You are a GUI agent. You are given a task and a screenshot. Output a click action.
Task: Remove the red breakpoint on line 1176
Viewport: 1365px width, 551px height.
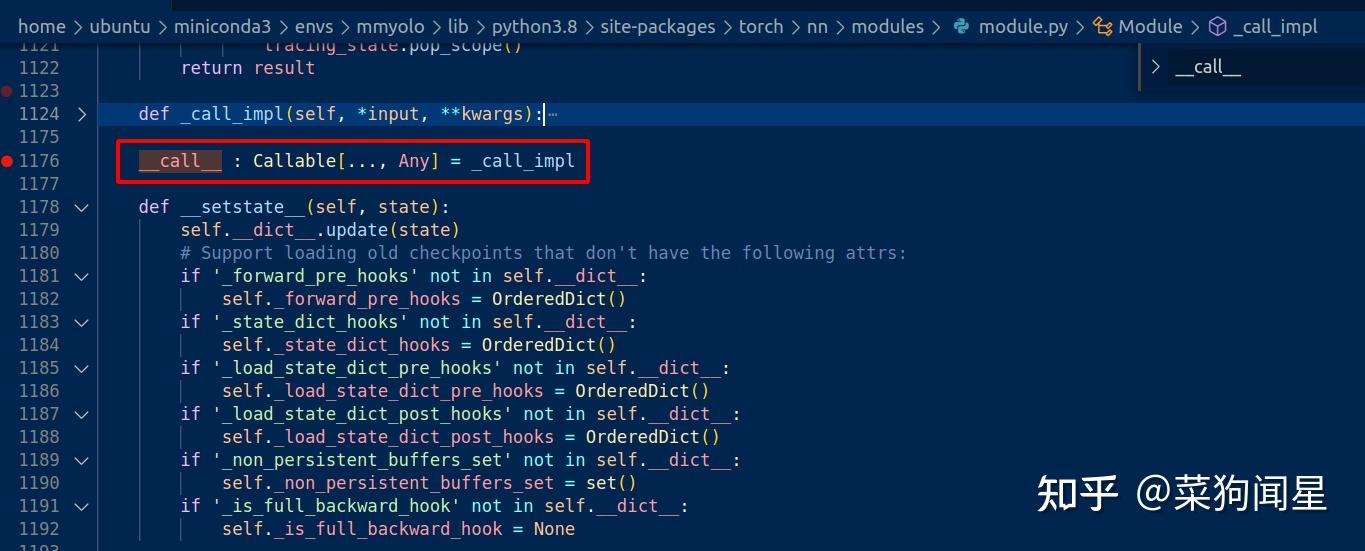(8, 161)
